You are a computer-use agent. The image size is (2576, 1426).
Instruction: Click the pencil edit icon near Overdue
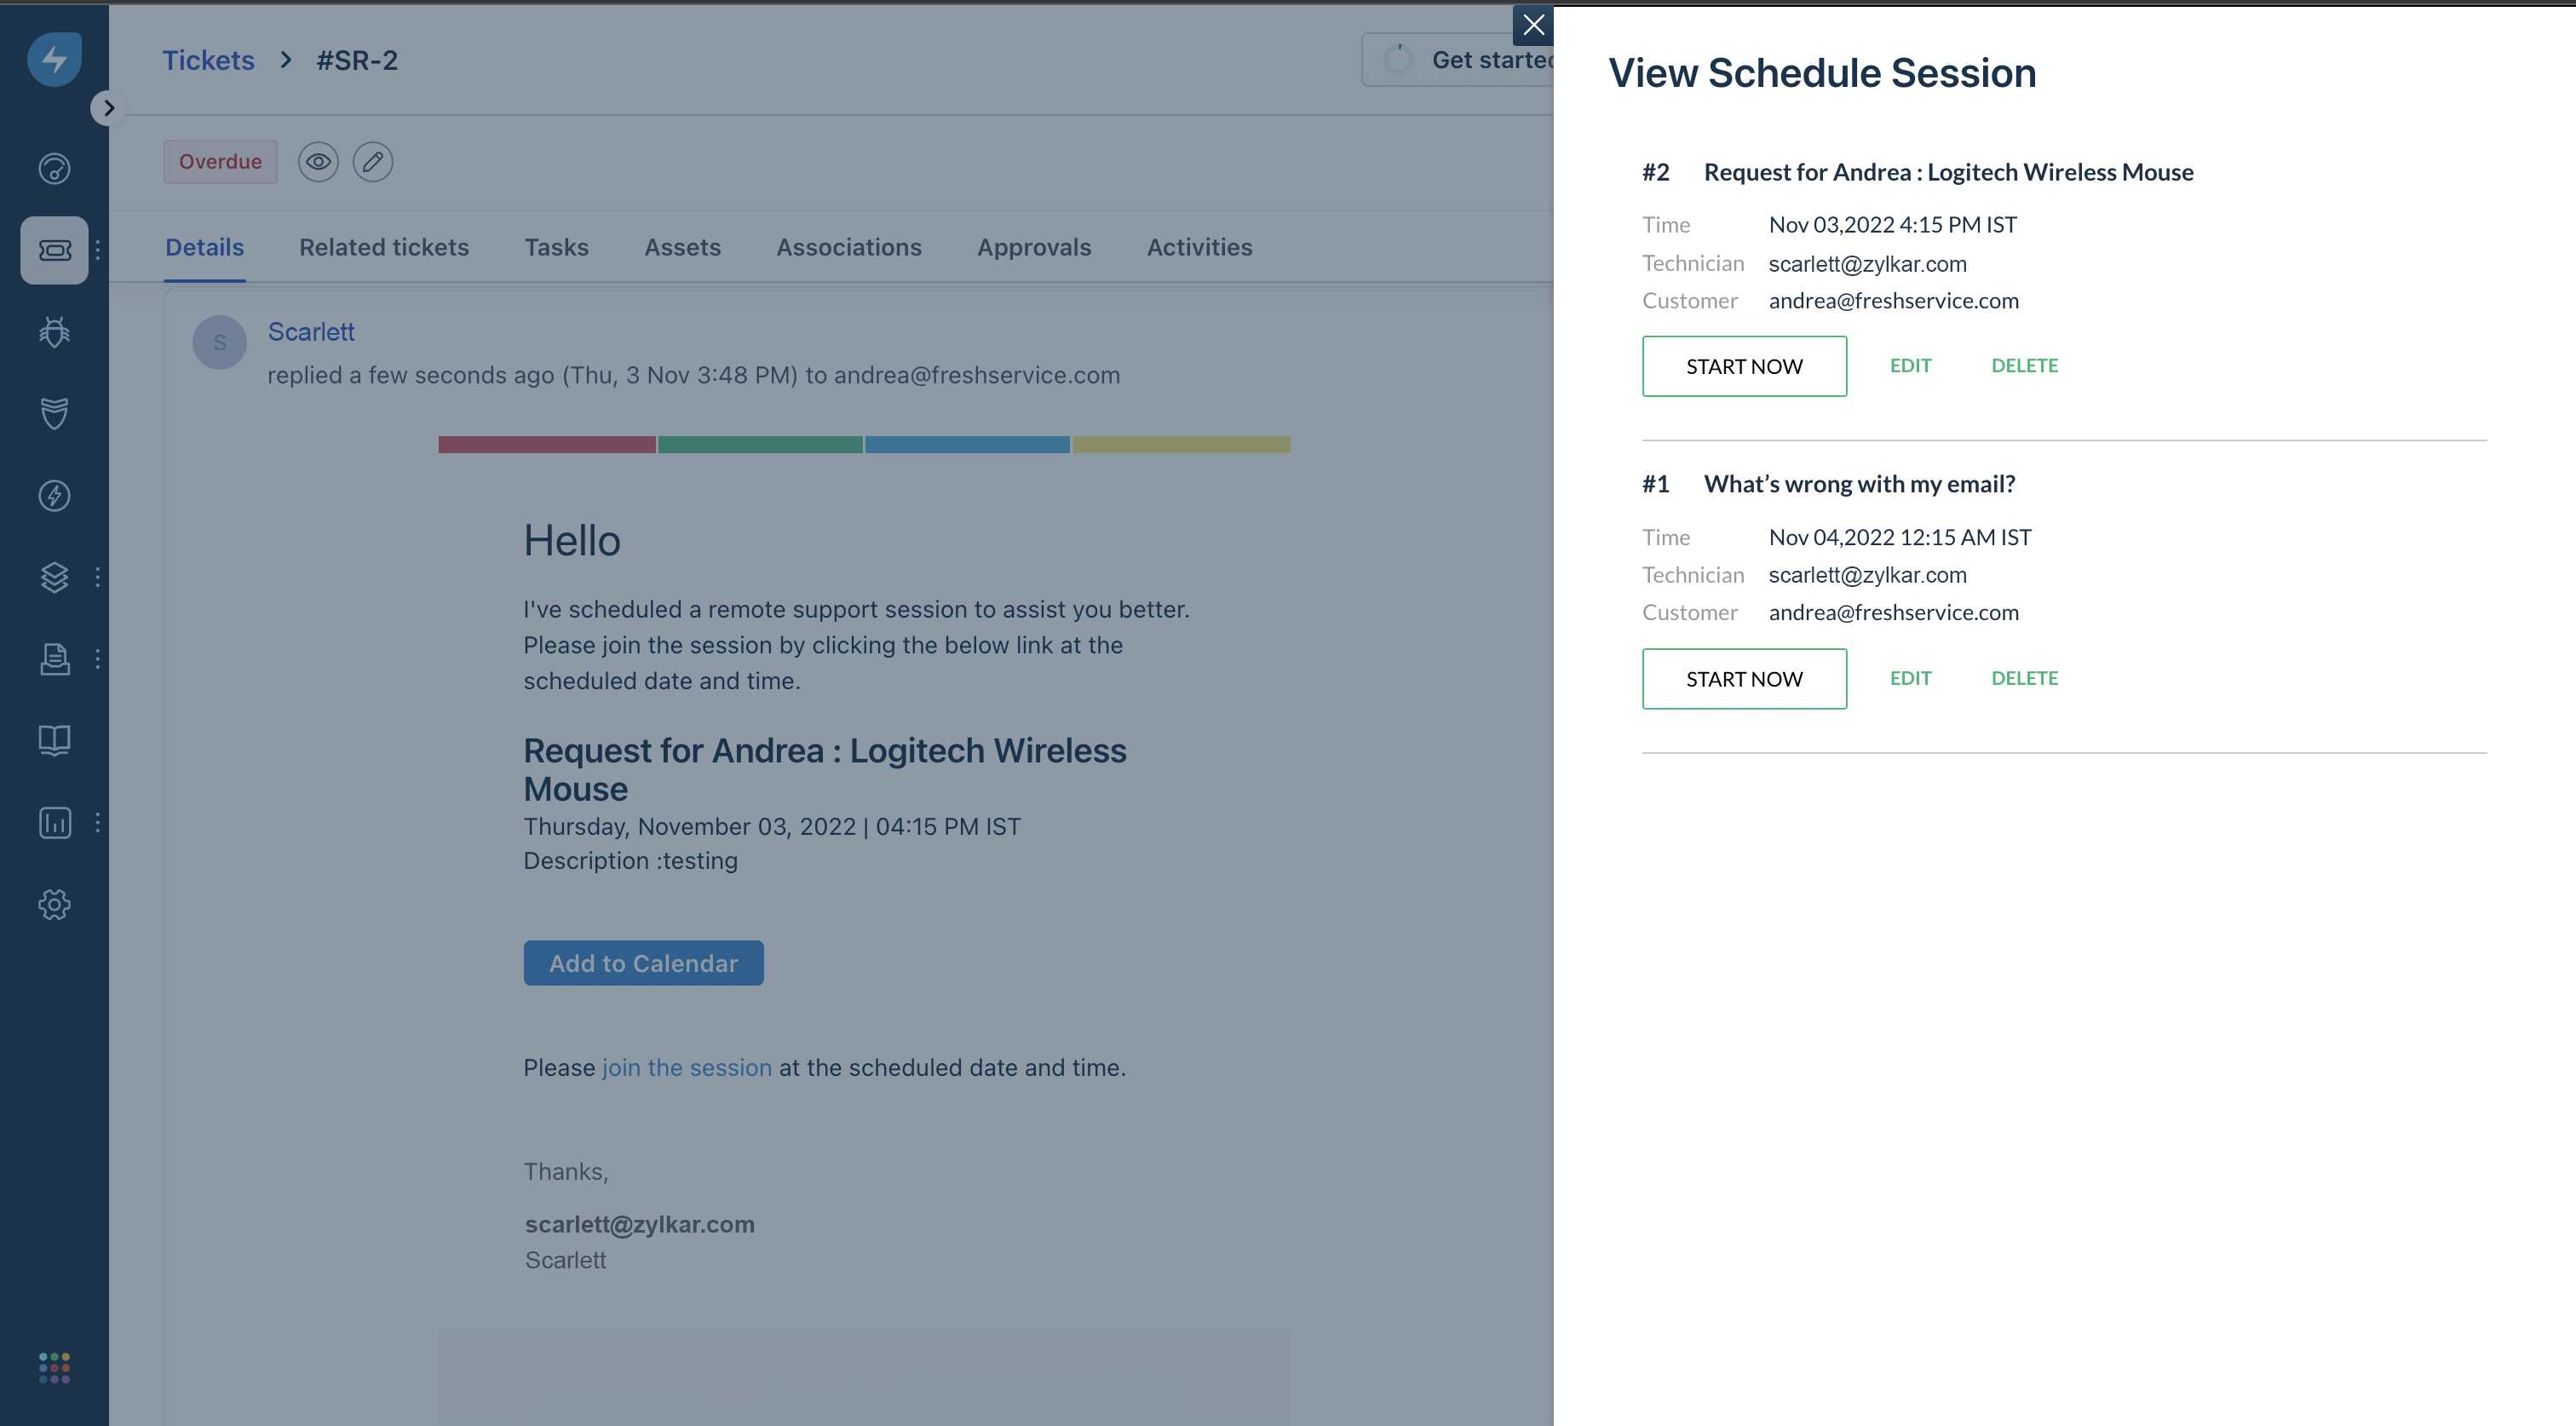pos(373,162)
